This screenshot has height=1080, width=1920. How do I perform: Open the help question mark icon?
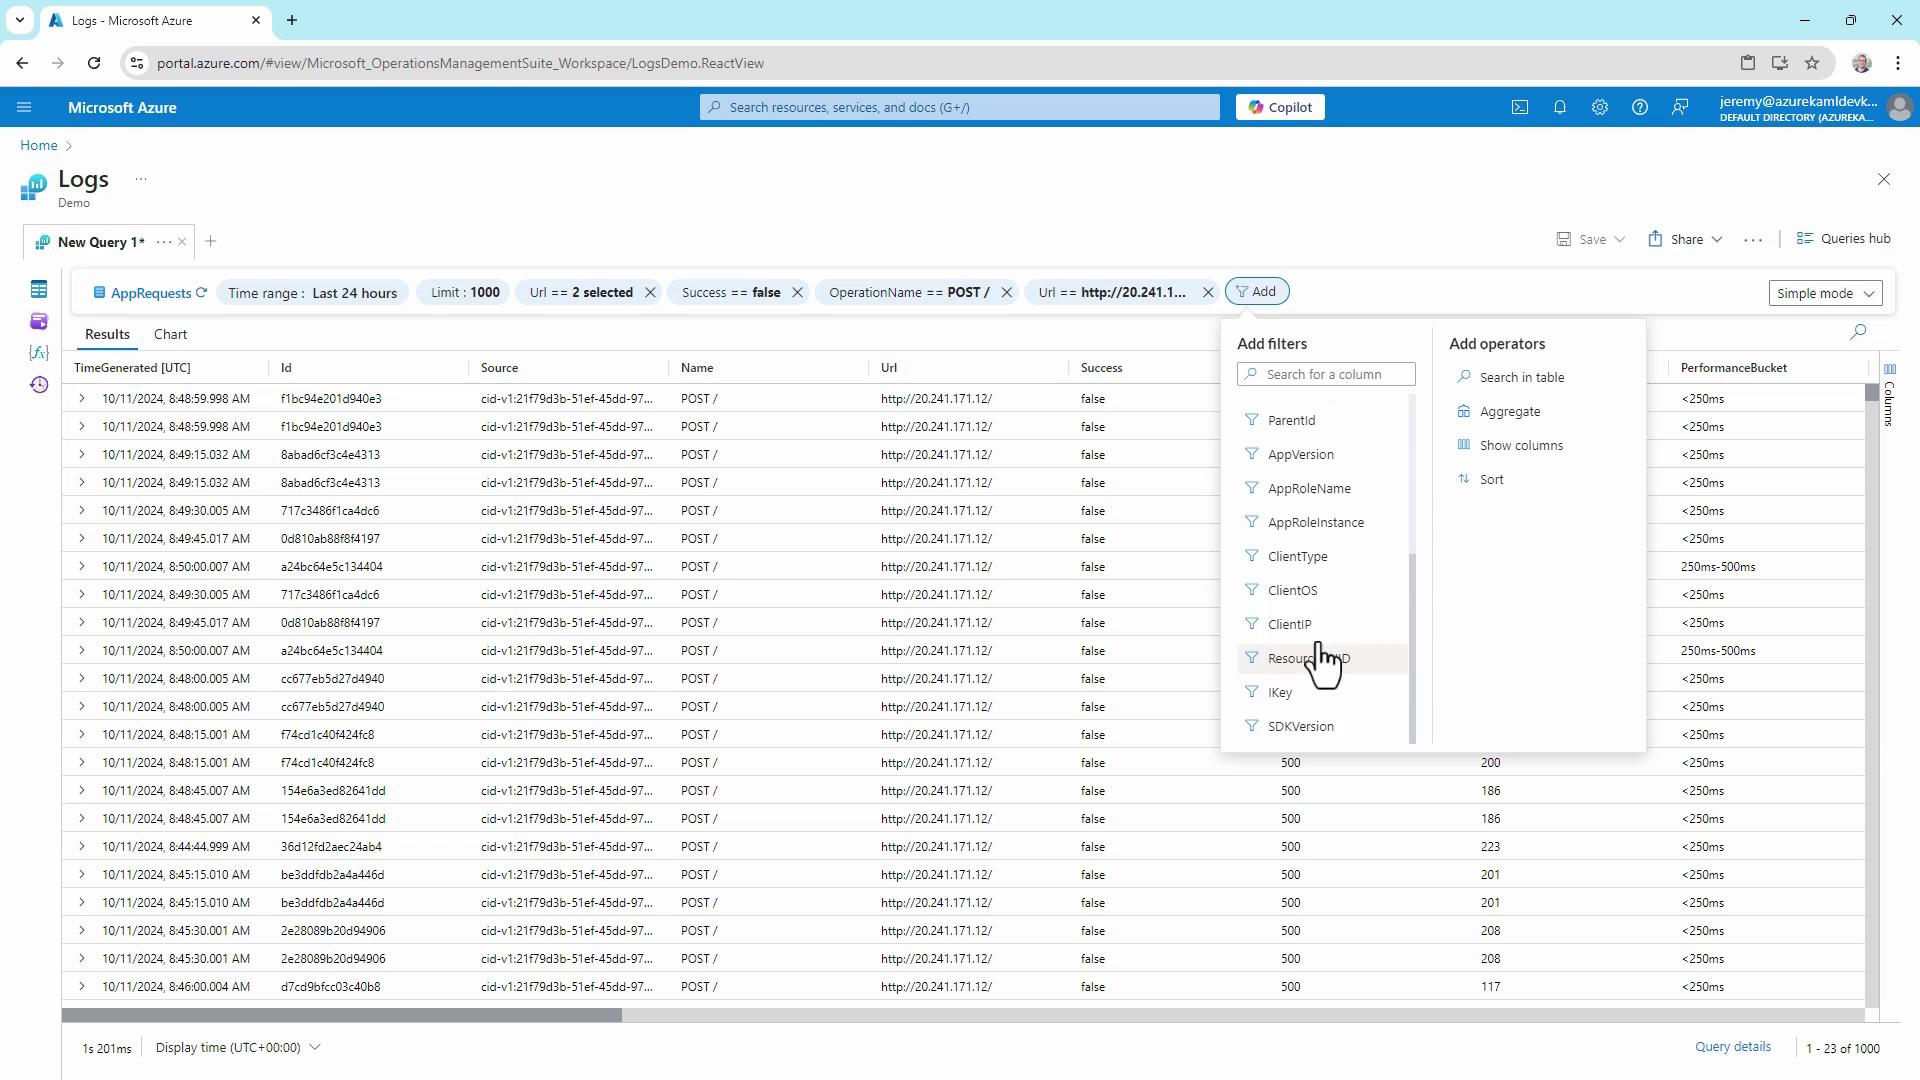[x=1639, y=107]
